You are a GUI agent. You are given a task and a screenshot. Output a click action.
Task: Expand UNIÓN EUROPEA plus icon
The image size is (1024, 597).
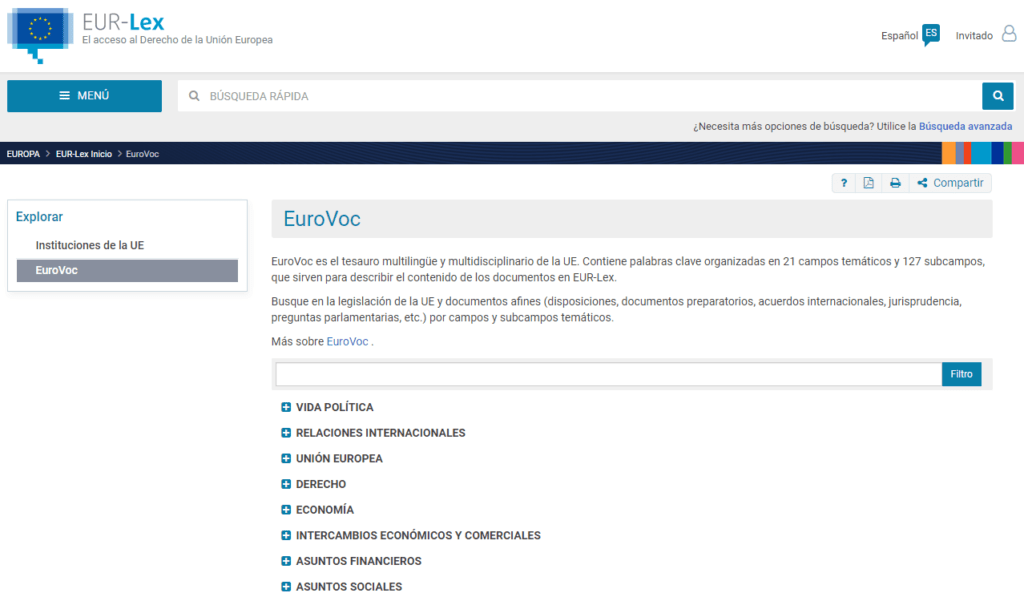click(286, 459)
